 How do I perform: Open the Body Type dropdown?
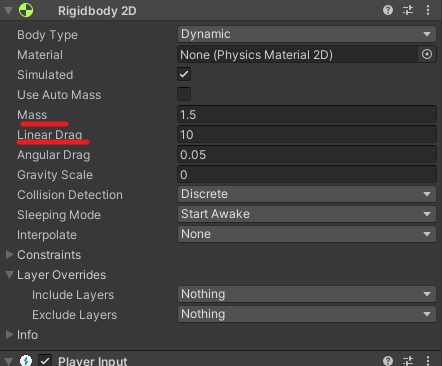[307, 34]
